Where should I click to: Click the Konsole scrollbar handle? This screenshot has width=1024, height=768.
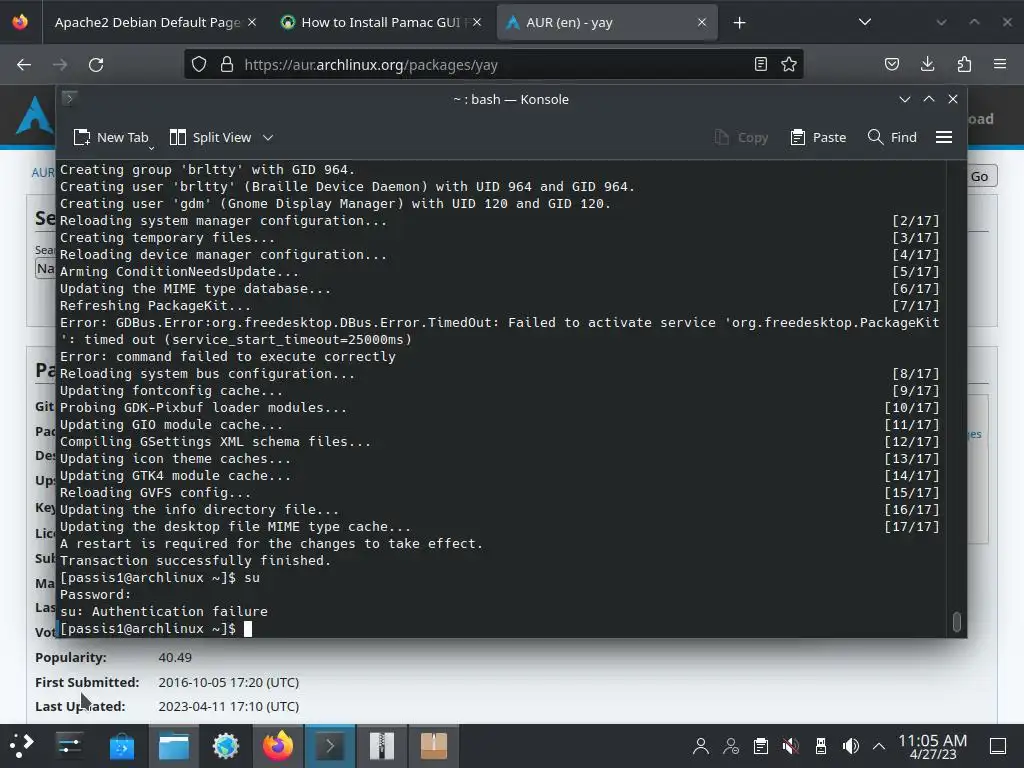coord(957,622)
